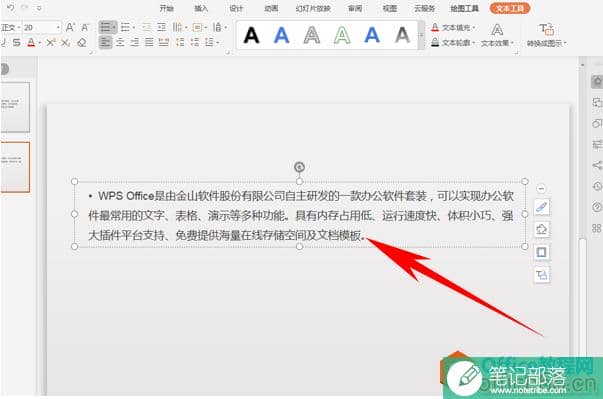Expand the text style gallery more arrow
Viewport: 603px width, 399px height.
(x=421, y=35)
